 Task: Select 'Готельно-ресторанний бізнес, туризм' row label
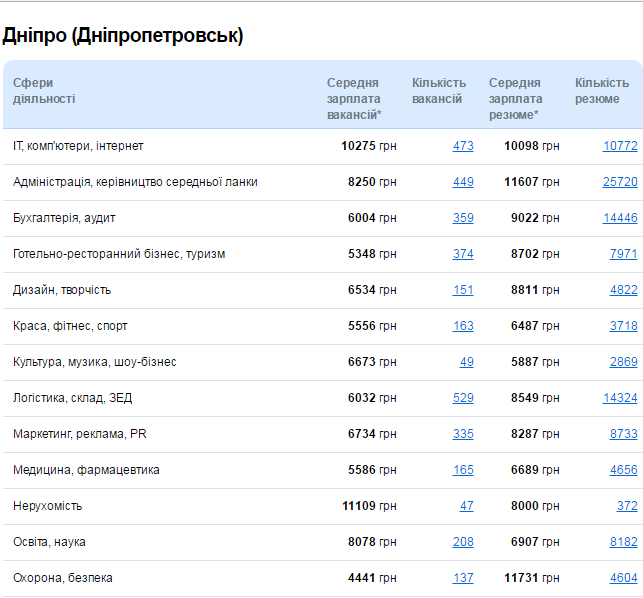click(119, 254)
